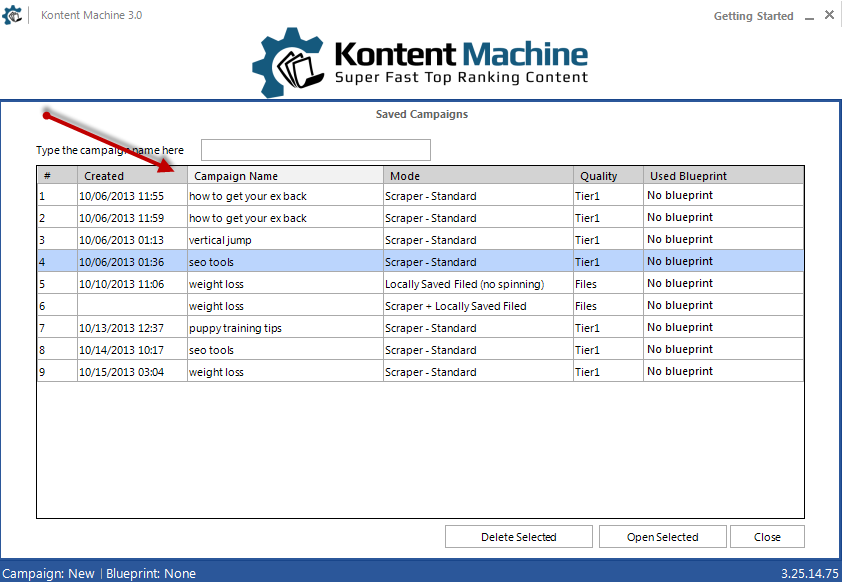Click 'Blueprint: None' in the status bar

click(151, 573)
